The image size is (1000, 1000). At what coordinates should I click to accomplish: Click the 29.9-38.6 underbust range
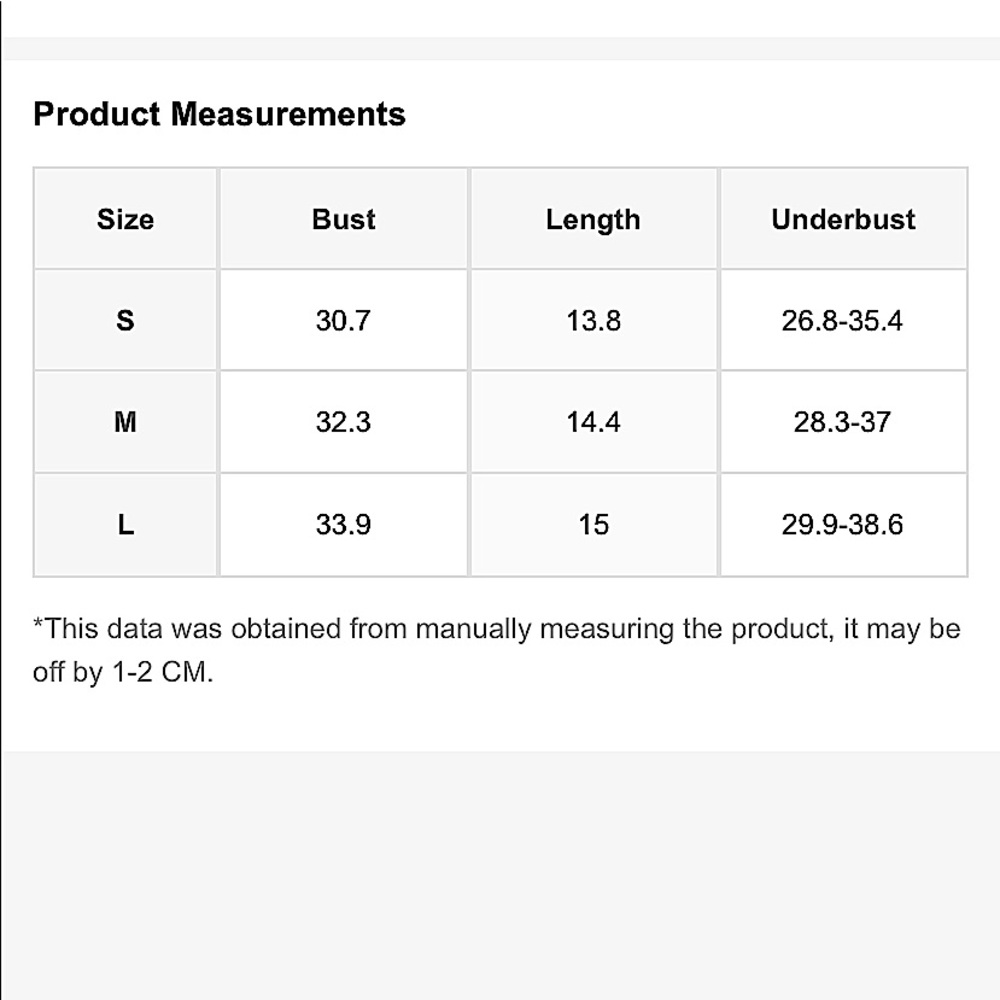pyautogui.click(x=842, y=524)
